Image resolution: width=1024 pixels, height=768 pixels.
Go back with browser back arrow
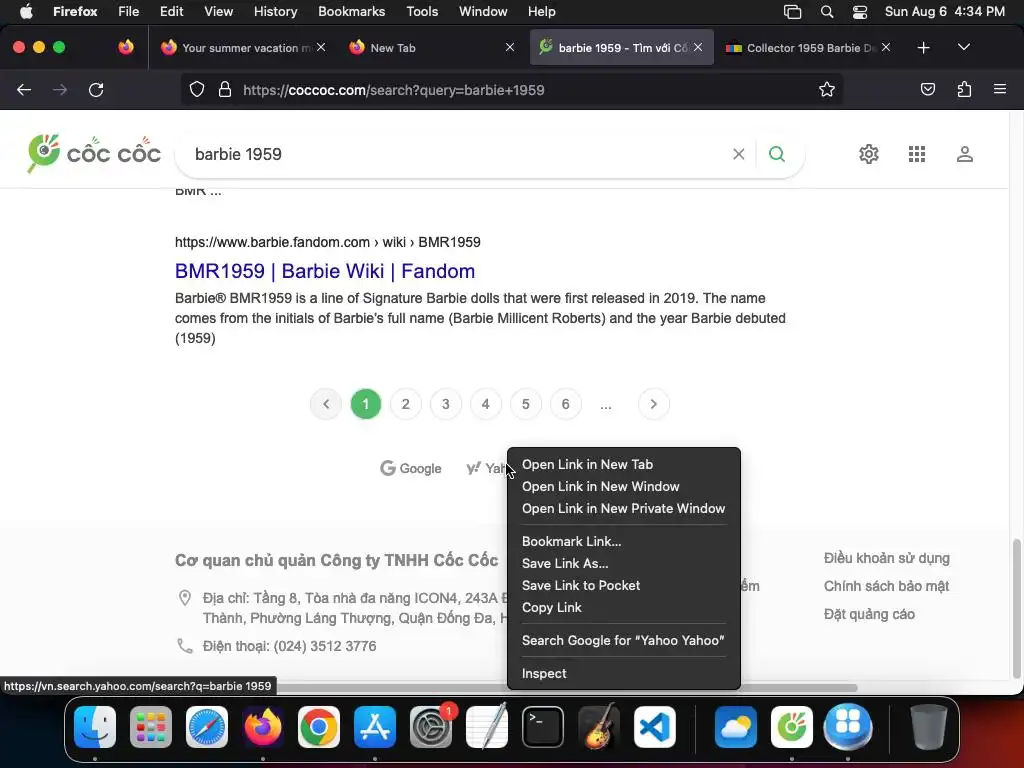pos(24,90)
